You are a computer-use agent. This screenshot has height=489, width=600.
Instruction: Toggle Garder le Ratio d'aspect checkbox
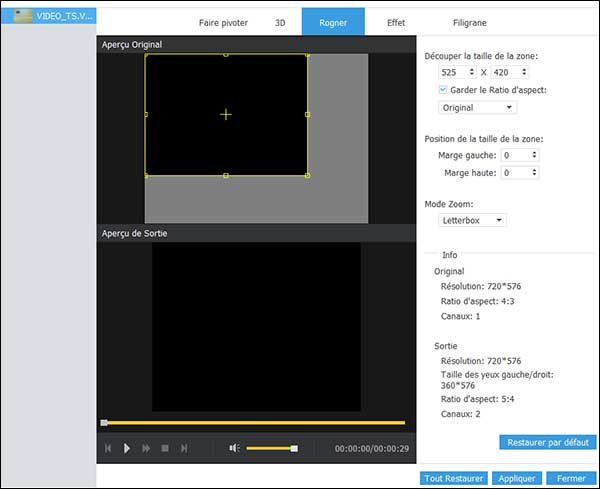[x=444, y=90]
